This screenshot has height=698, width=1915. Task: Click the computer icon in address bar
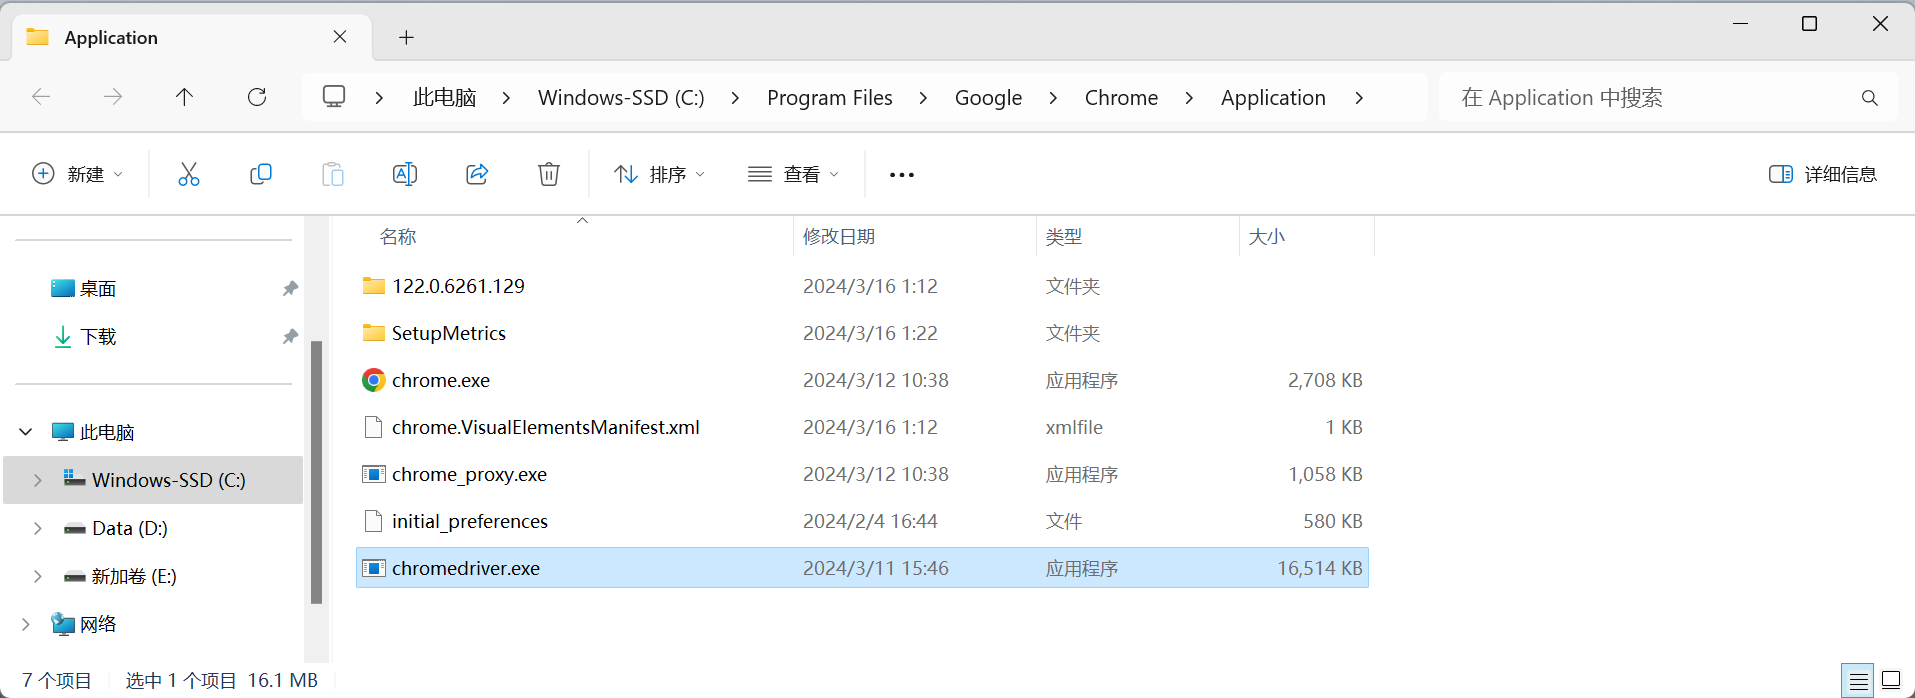coord(334,97)
